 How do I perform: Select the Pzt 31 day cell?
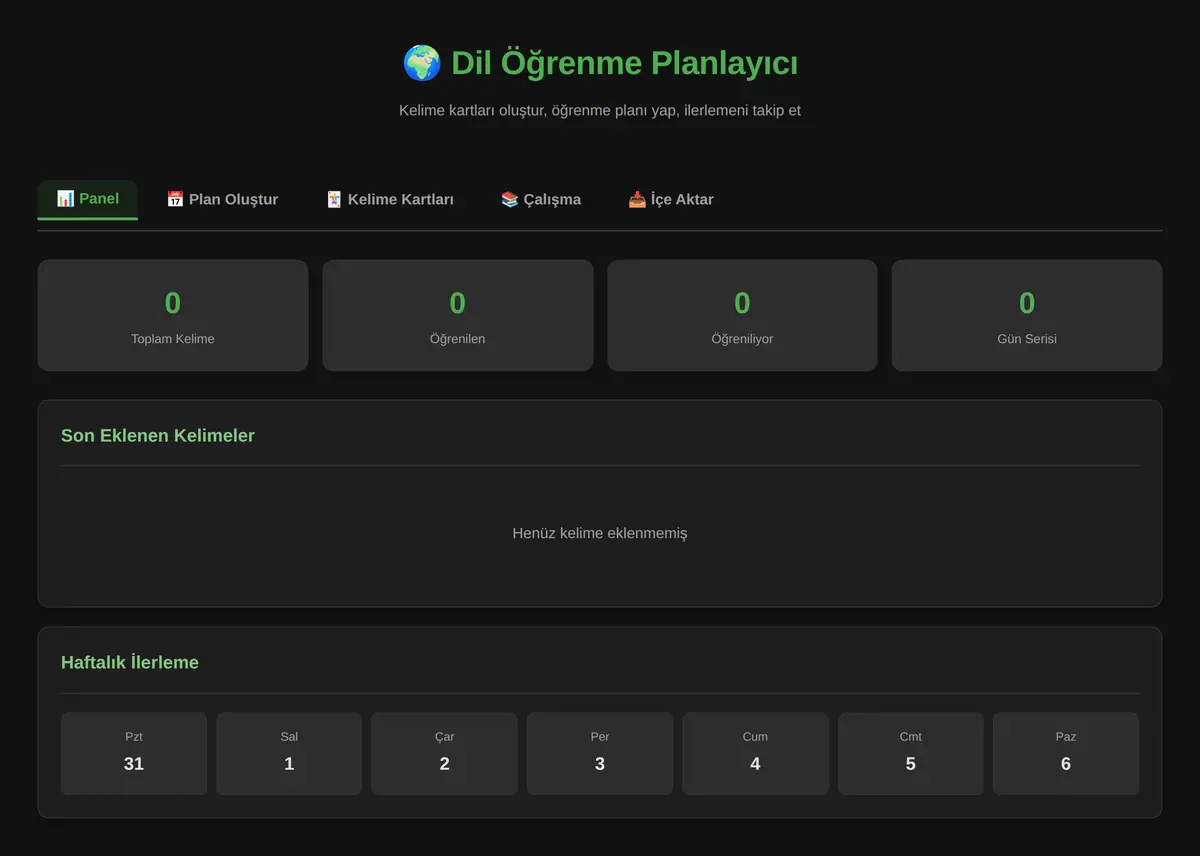point(134,754)
